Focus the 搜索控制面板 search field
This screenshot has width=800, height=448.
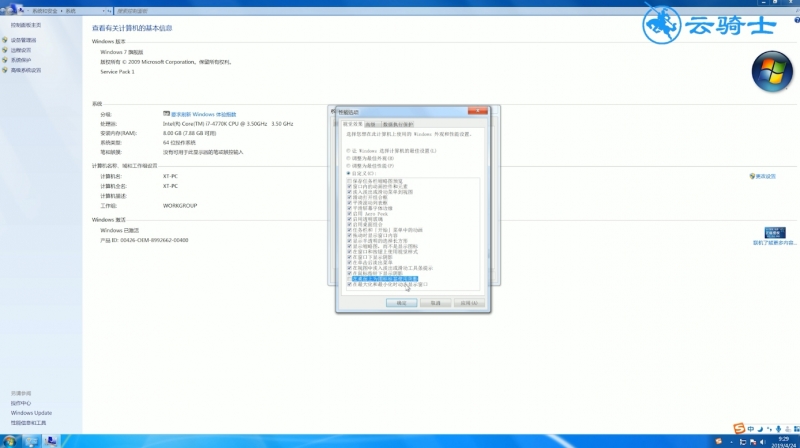(454, 11)
